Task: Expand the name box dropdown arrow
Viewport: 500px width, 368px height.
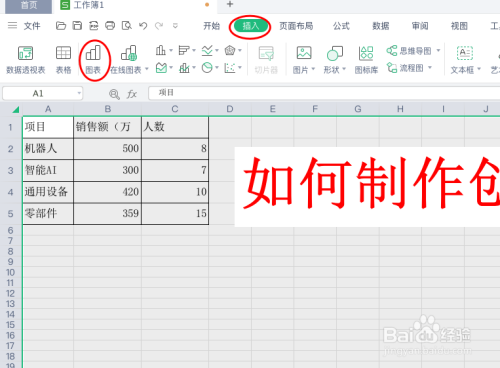Action: click(x=79, y=93)
